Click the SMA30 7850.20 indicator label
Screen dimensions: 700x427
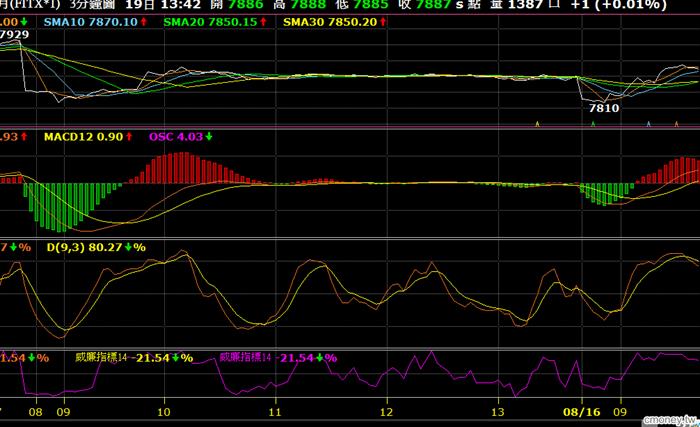pyautogui.click(x=335, y=22)
